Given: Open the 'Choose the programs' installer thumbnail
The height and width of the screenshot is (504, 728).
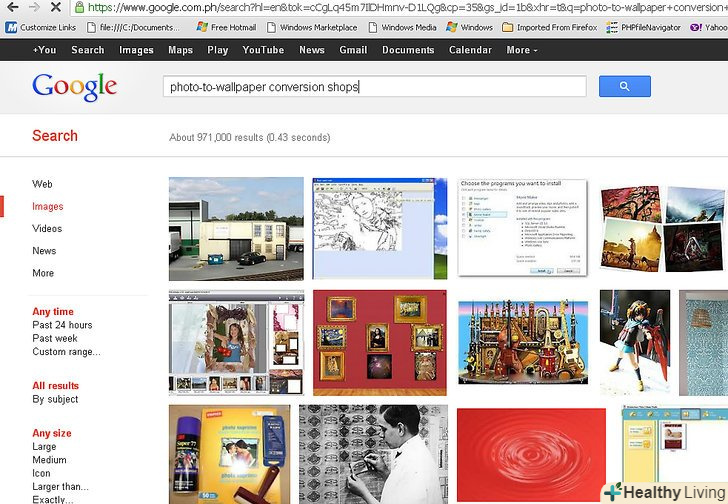Looking at the screenshot, I should [x=522, y=227].
